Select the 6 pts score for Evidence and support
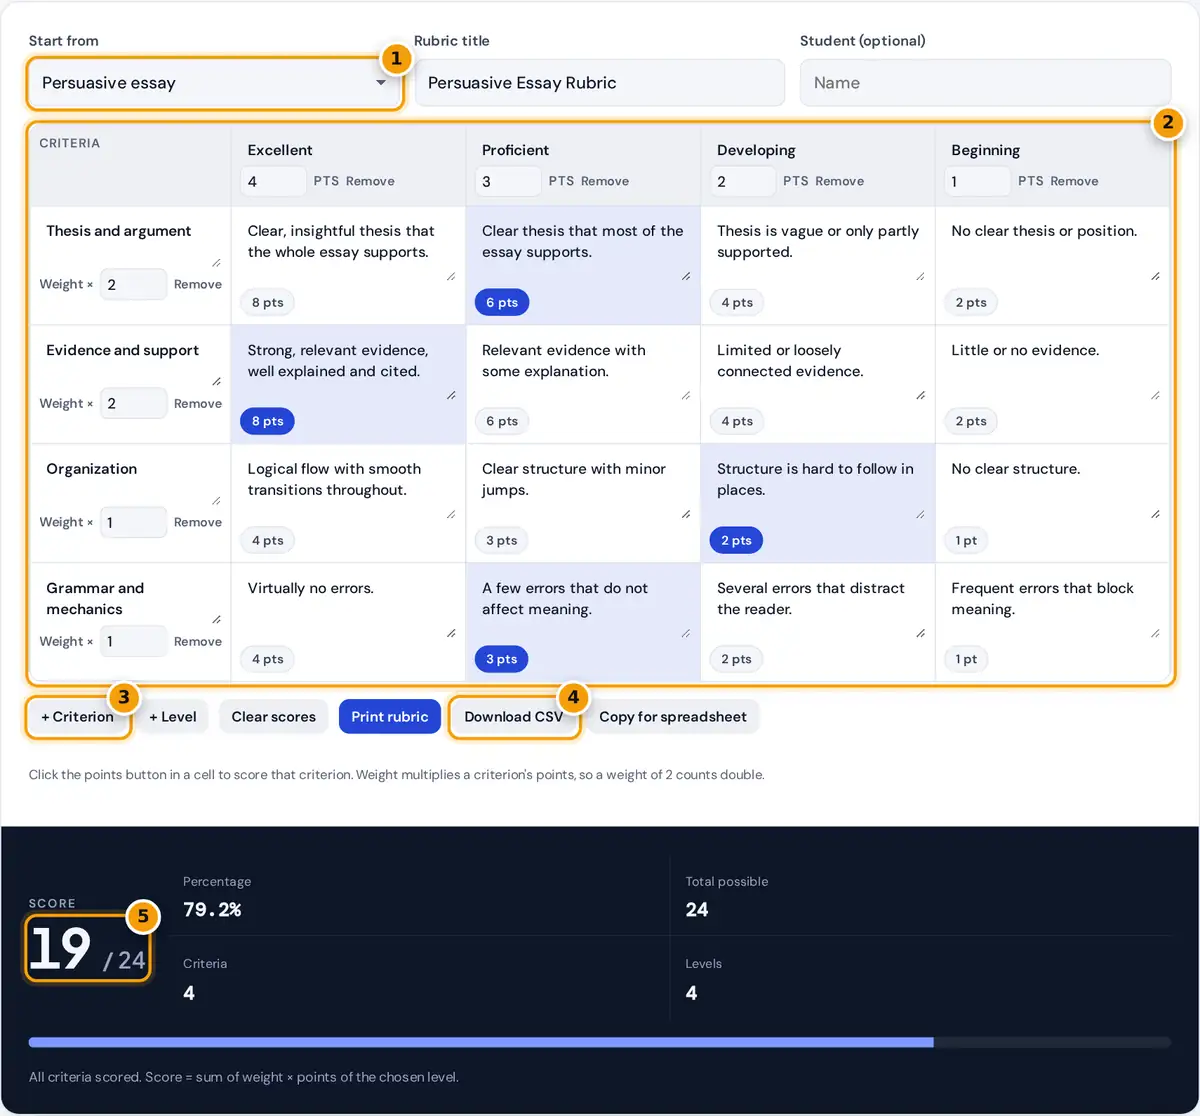1200x1116 pixels. (502, 421)
